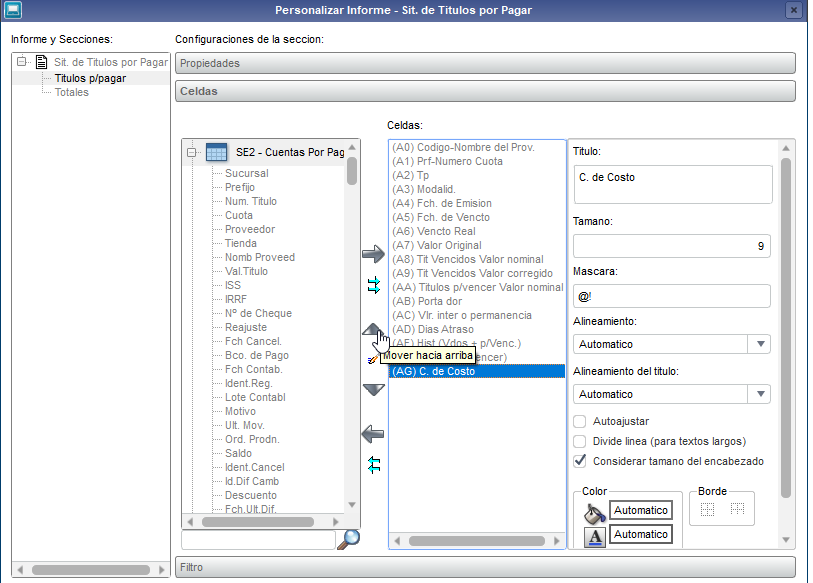Image resolution: width=813 pixels, height=583 pixels.
Task: Click the move down arrow icon
Action: coord(373,390)
